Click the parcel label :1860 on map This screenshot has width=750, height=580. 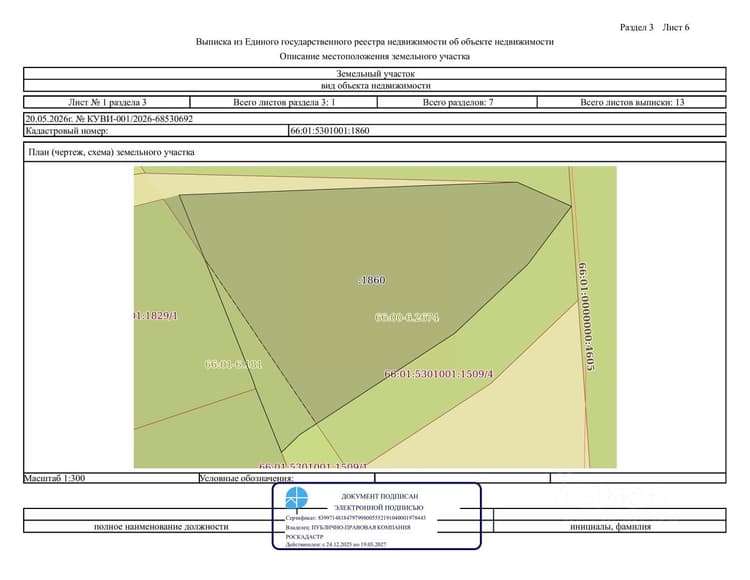[x=372, y=280]
